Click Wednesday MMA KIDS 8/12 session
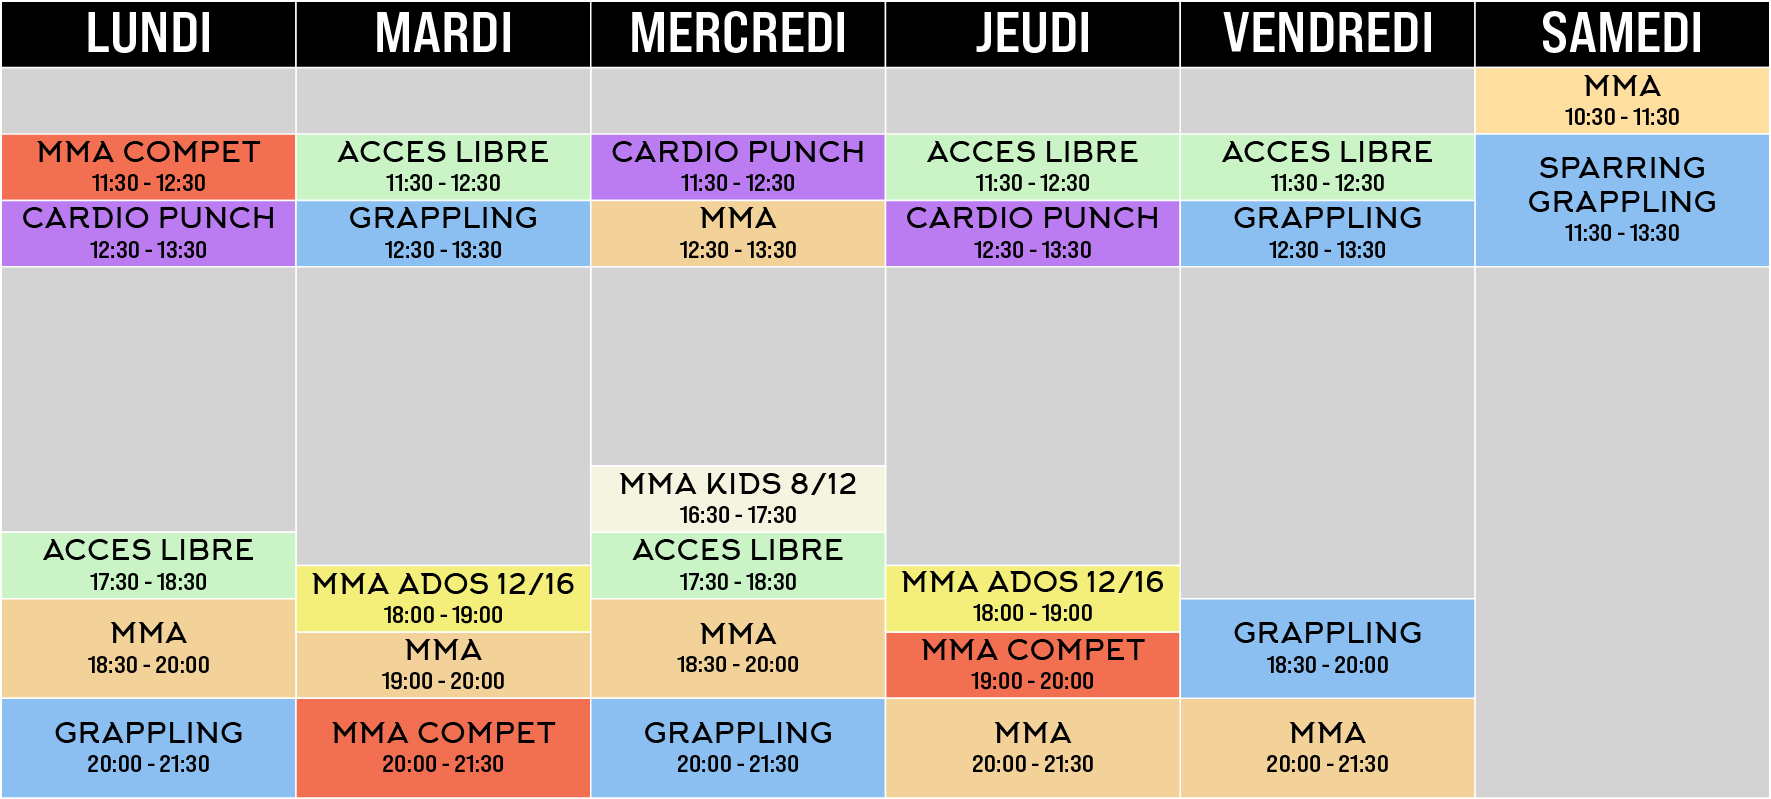Viewport: 1771px width, 799px height. (738, 499)
